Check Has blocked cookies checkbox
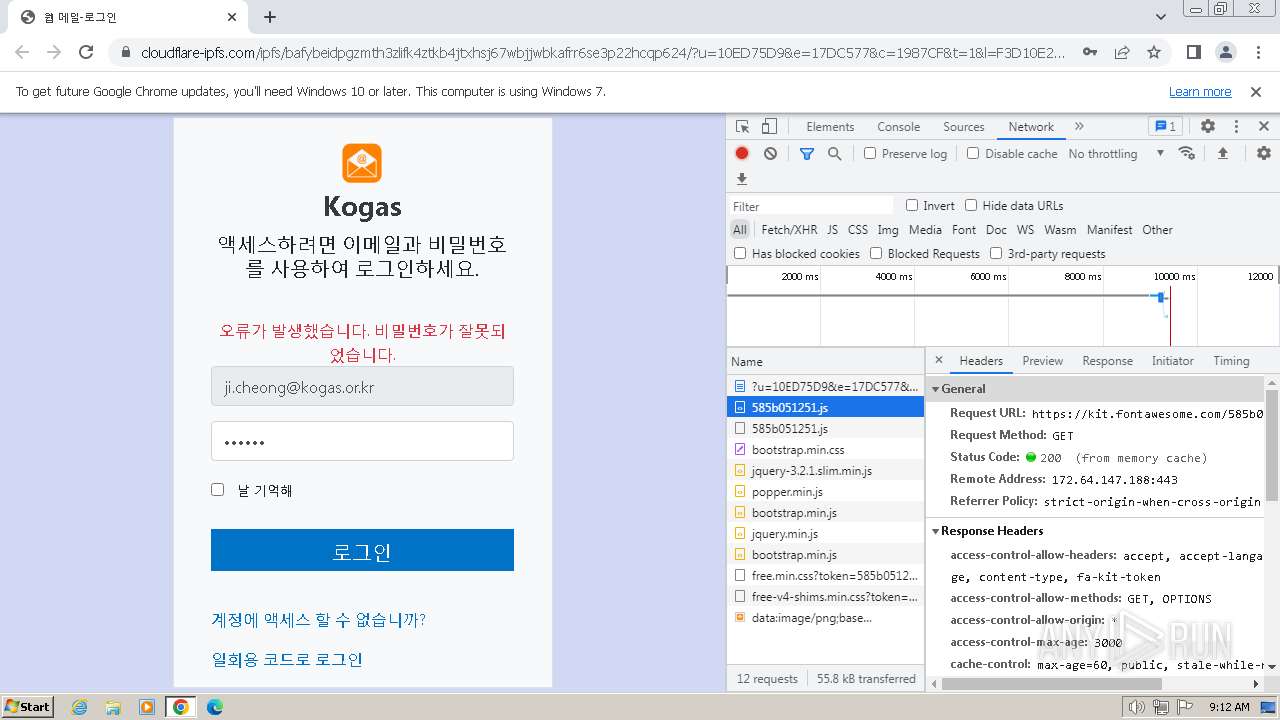 [x=740, y=253]
